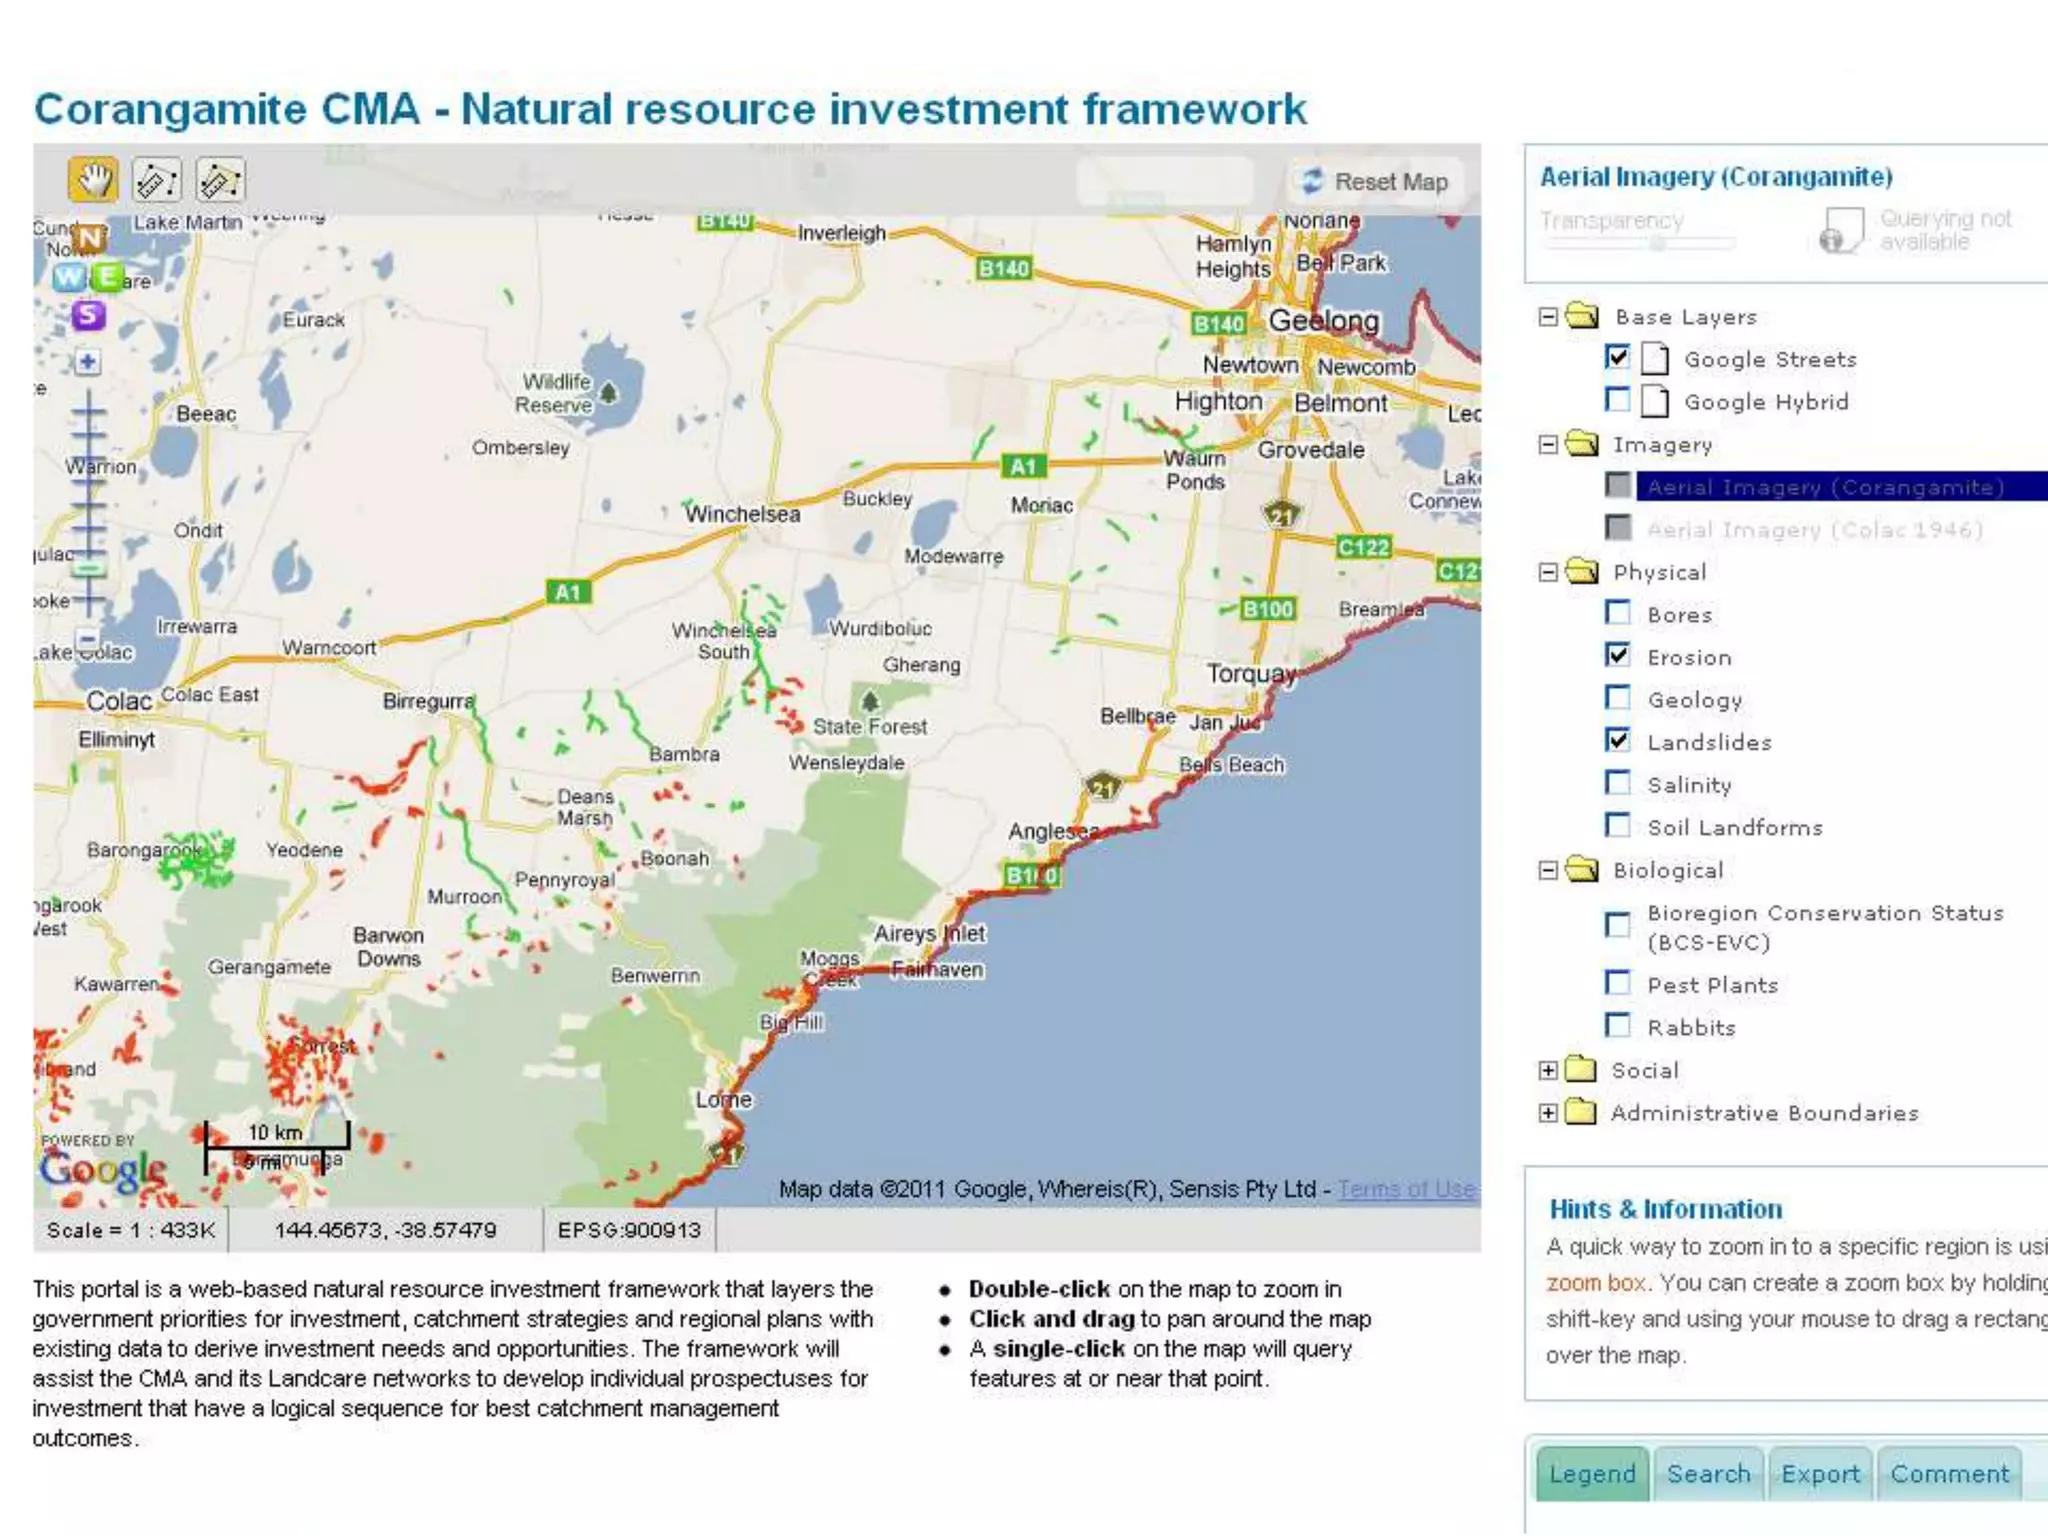Expand the Administrative Boundaries folder
2048x1536 pixels.
(x=1548, y=1113)
